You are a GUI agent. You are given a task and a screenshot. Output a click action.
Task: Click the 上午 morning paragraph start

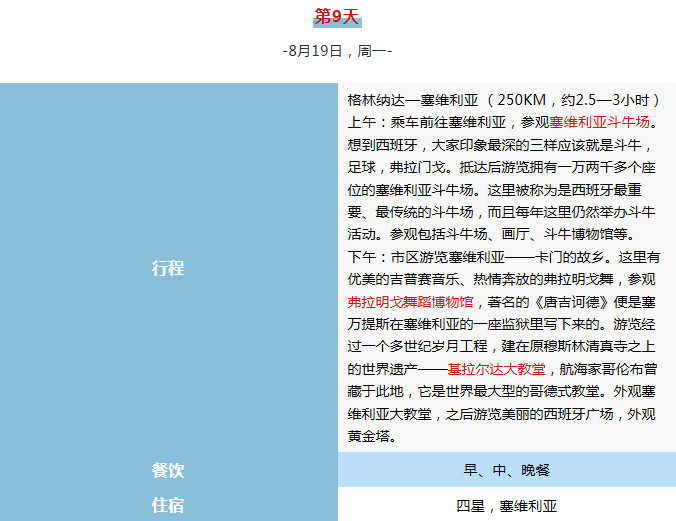tap(364, 122)
